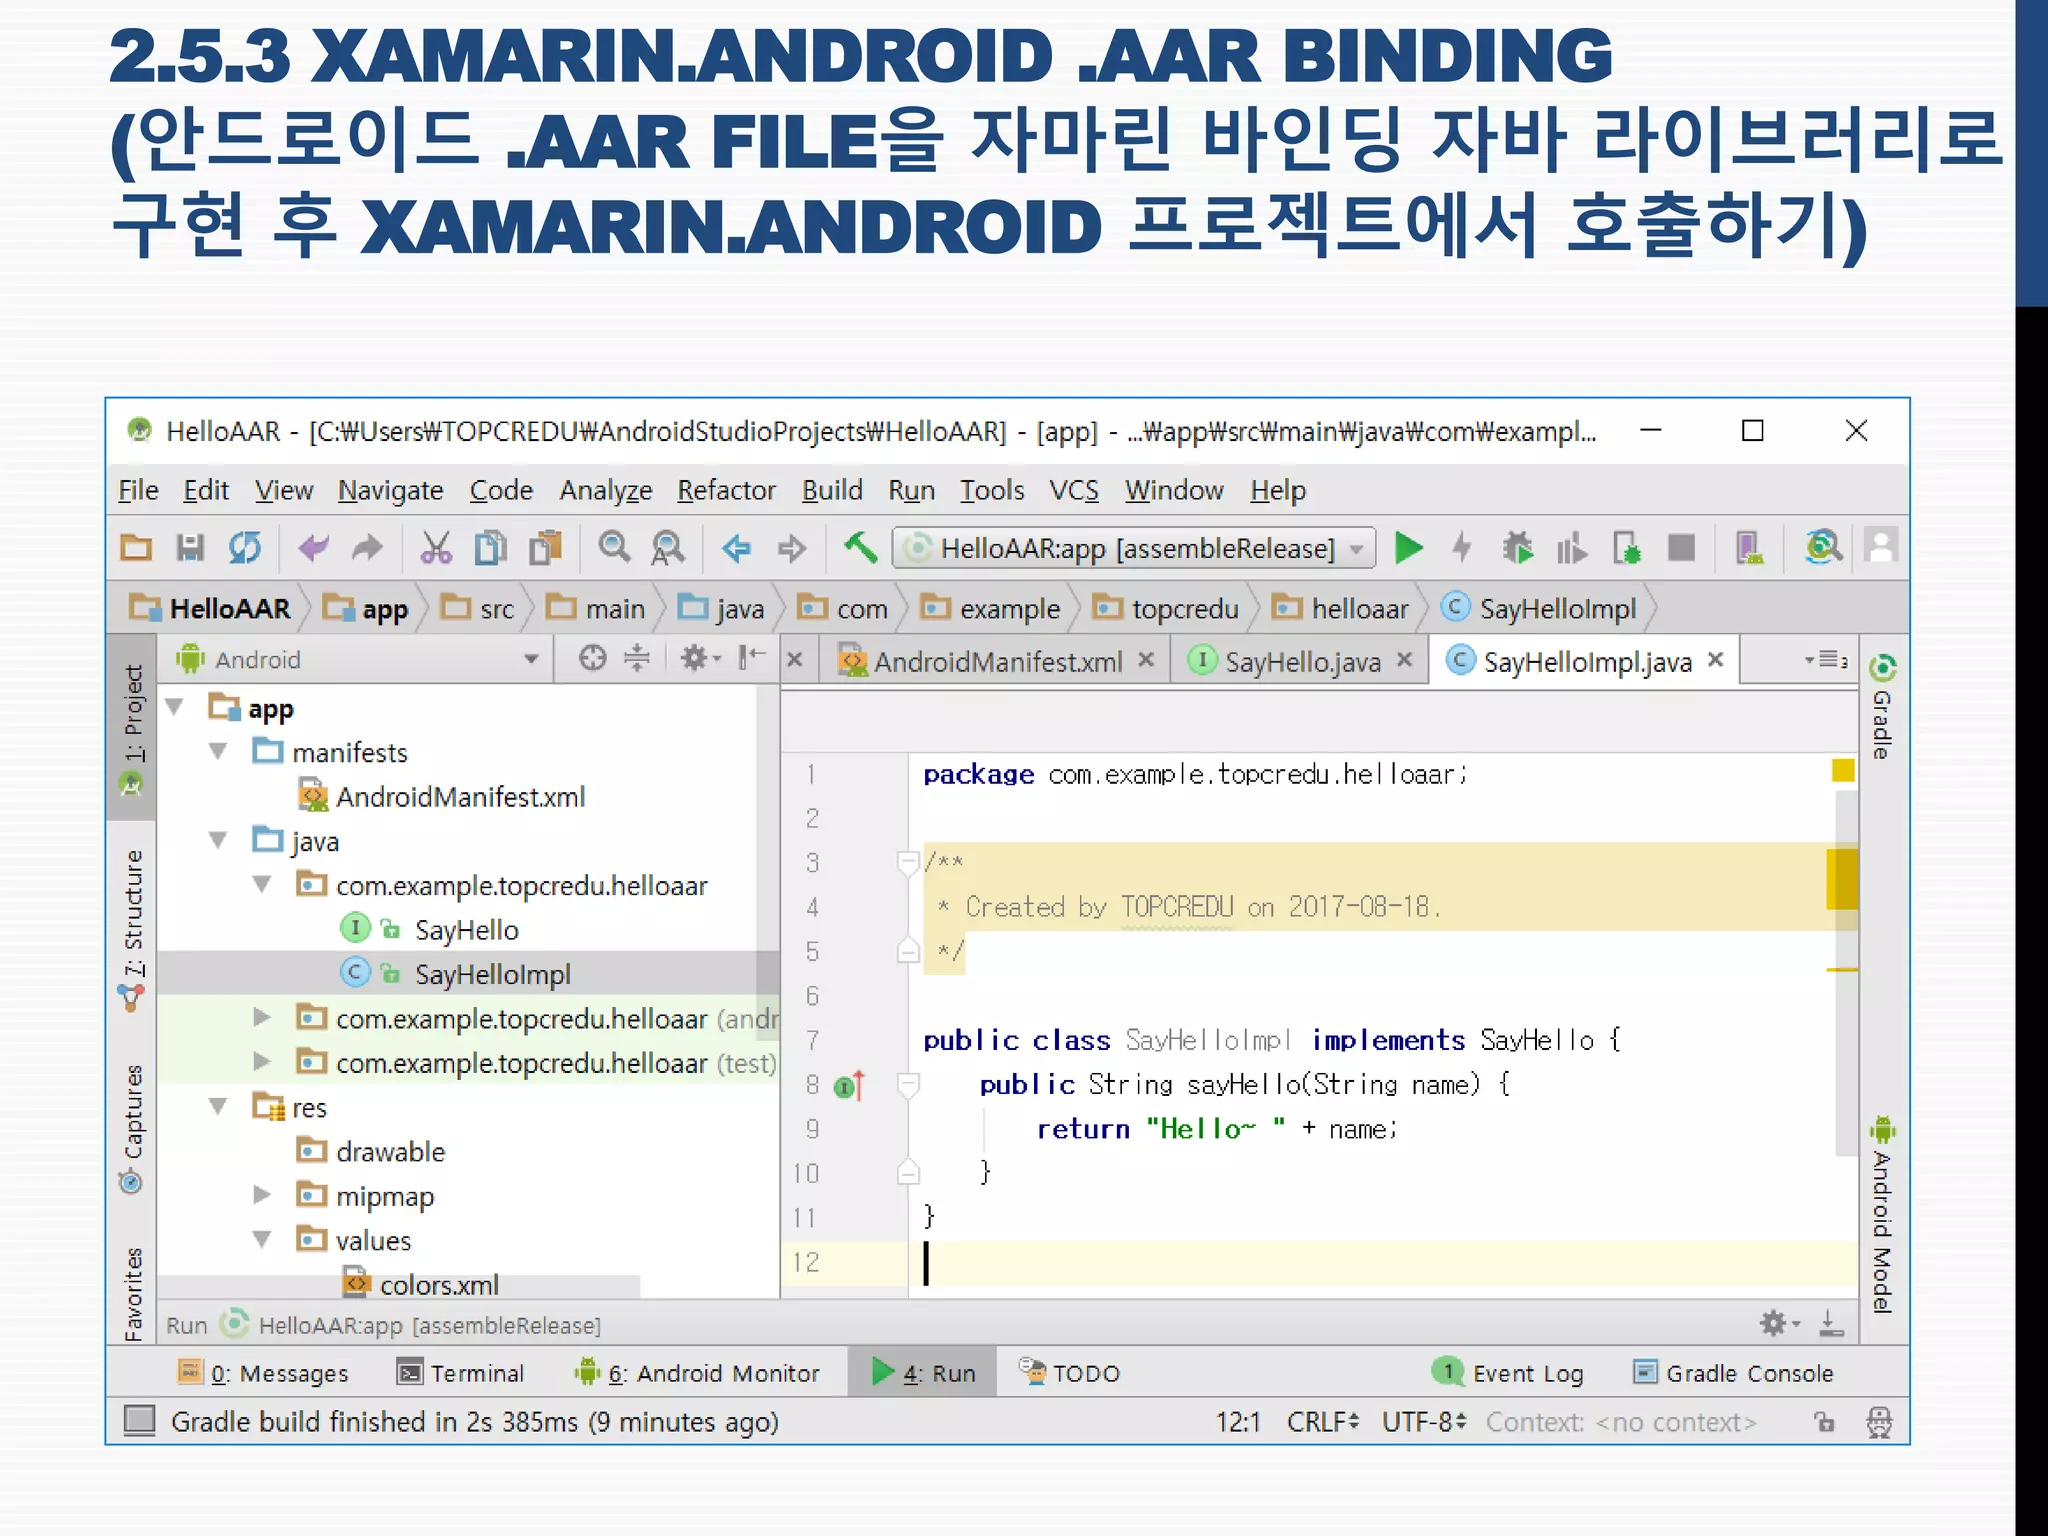Image resolution: width=2048 pixels, height=1536 pixels.
Task: Click the UTF-8 encoding status selector
Action: tap(1424, 1422)
